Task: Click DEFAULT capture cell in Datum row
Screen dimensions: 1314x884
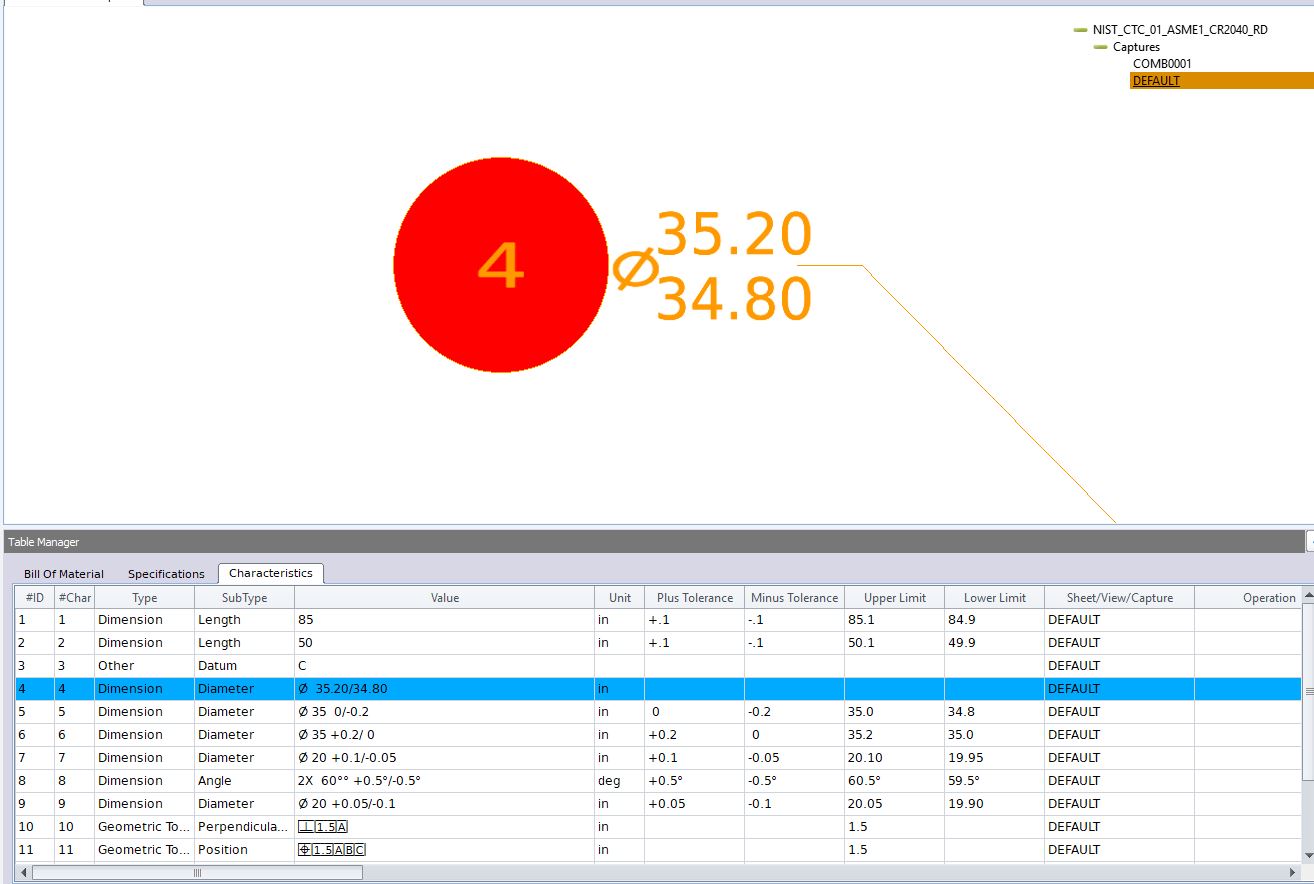Action: click(1120, 666)
